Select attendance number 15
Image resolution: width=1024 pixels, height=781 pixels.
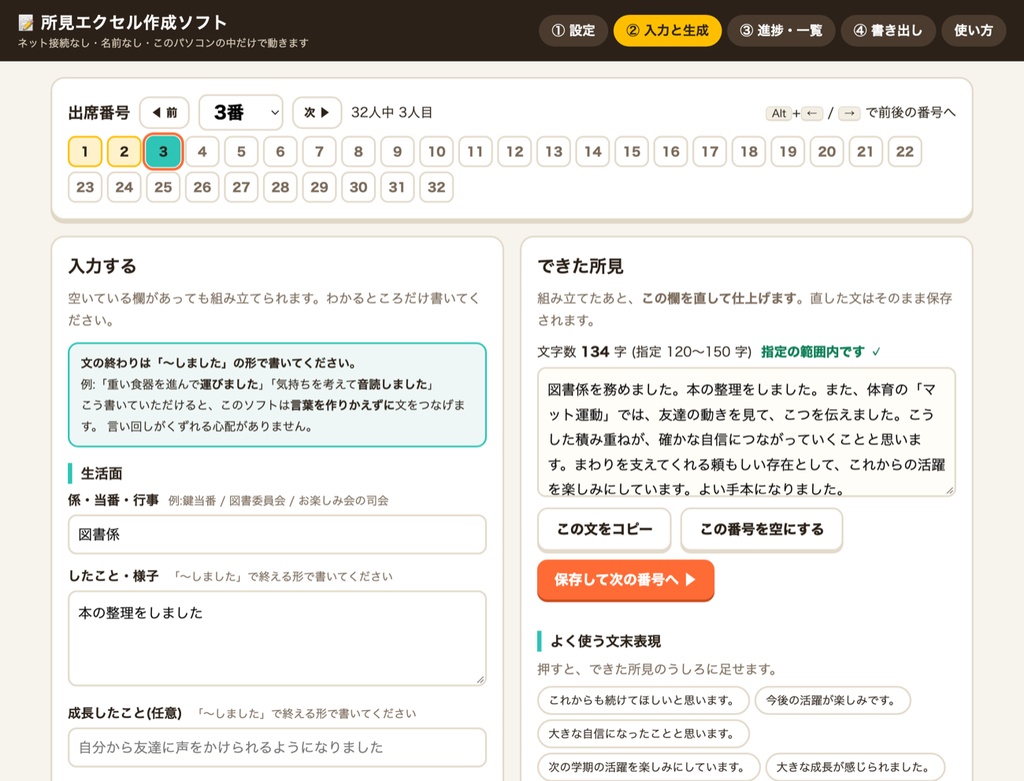point(632,151)
